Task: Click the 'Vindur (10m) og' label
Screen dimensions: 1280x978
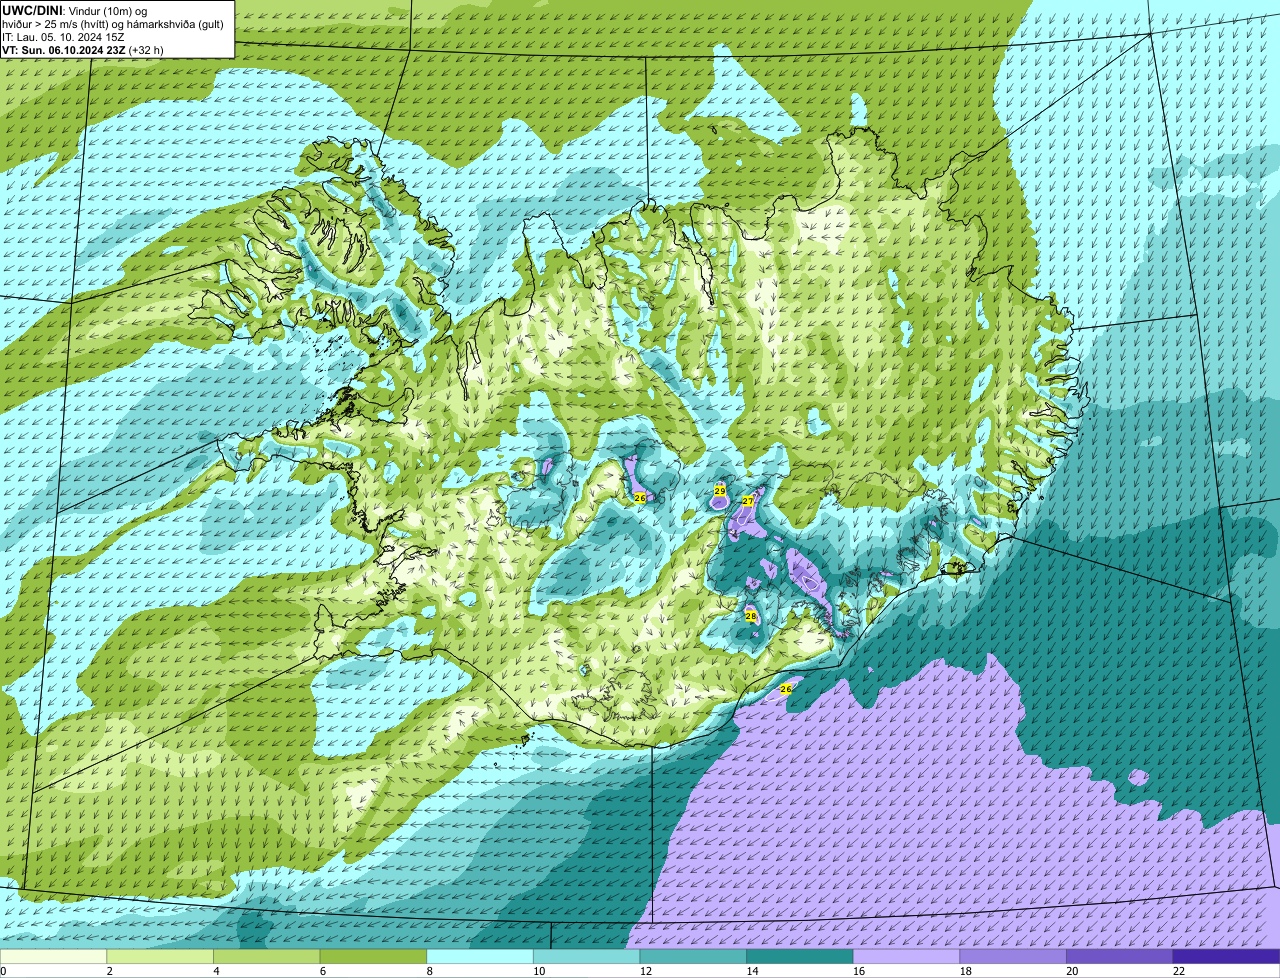Action: point(107,10)
